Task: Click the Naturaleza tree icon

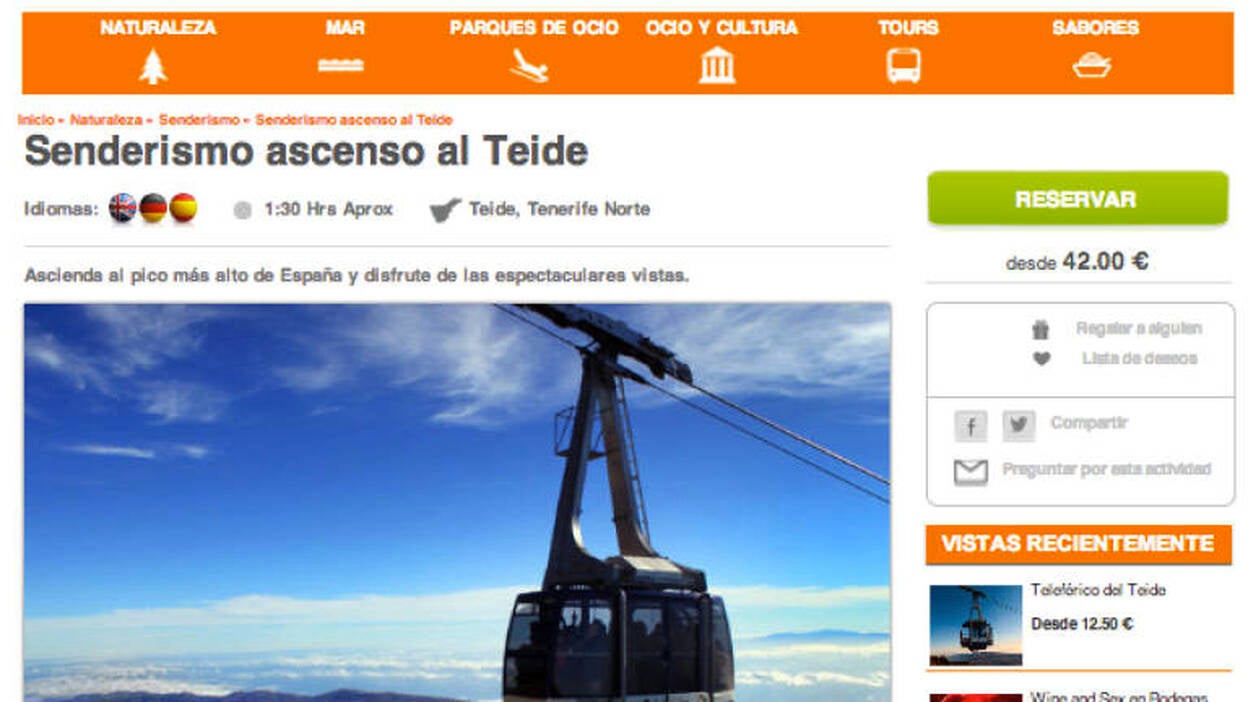Action: point(153,66)
